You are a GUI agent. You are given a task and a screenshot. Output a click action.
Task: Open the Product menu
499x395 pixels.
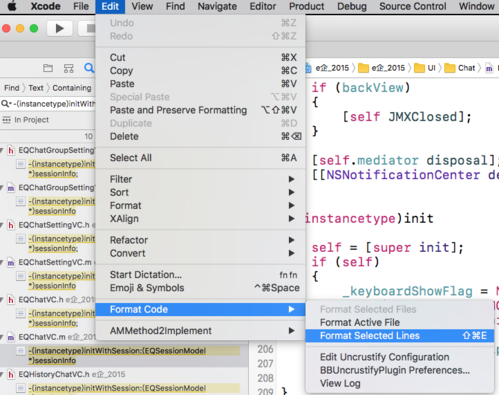pos(306,6)
